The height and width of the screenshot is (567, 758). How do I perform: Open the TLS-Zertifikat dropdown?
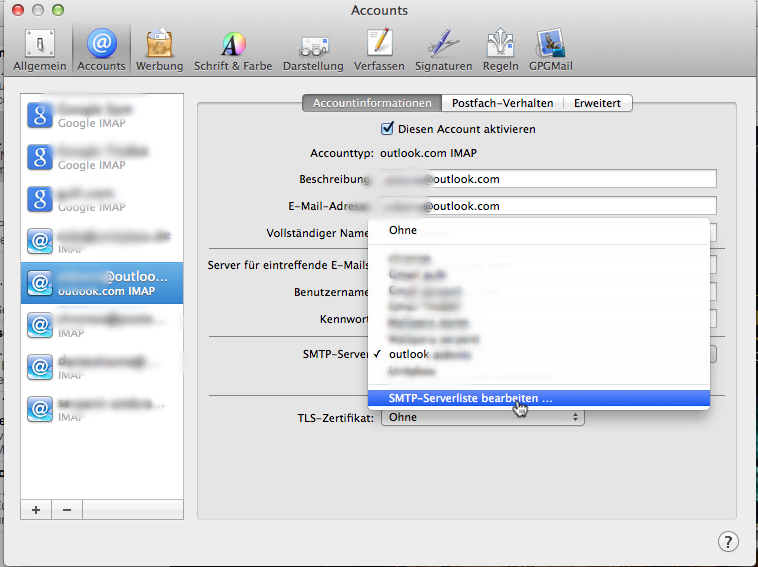[x=482, y=417]
